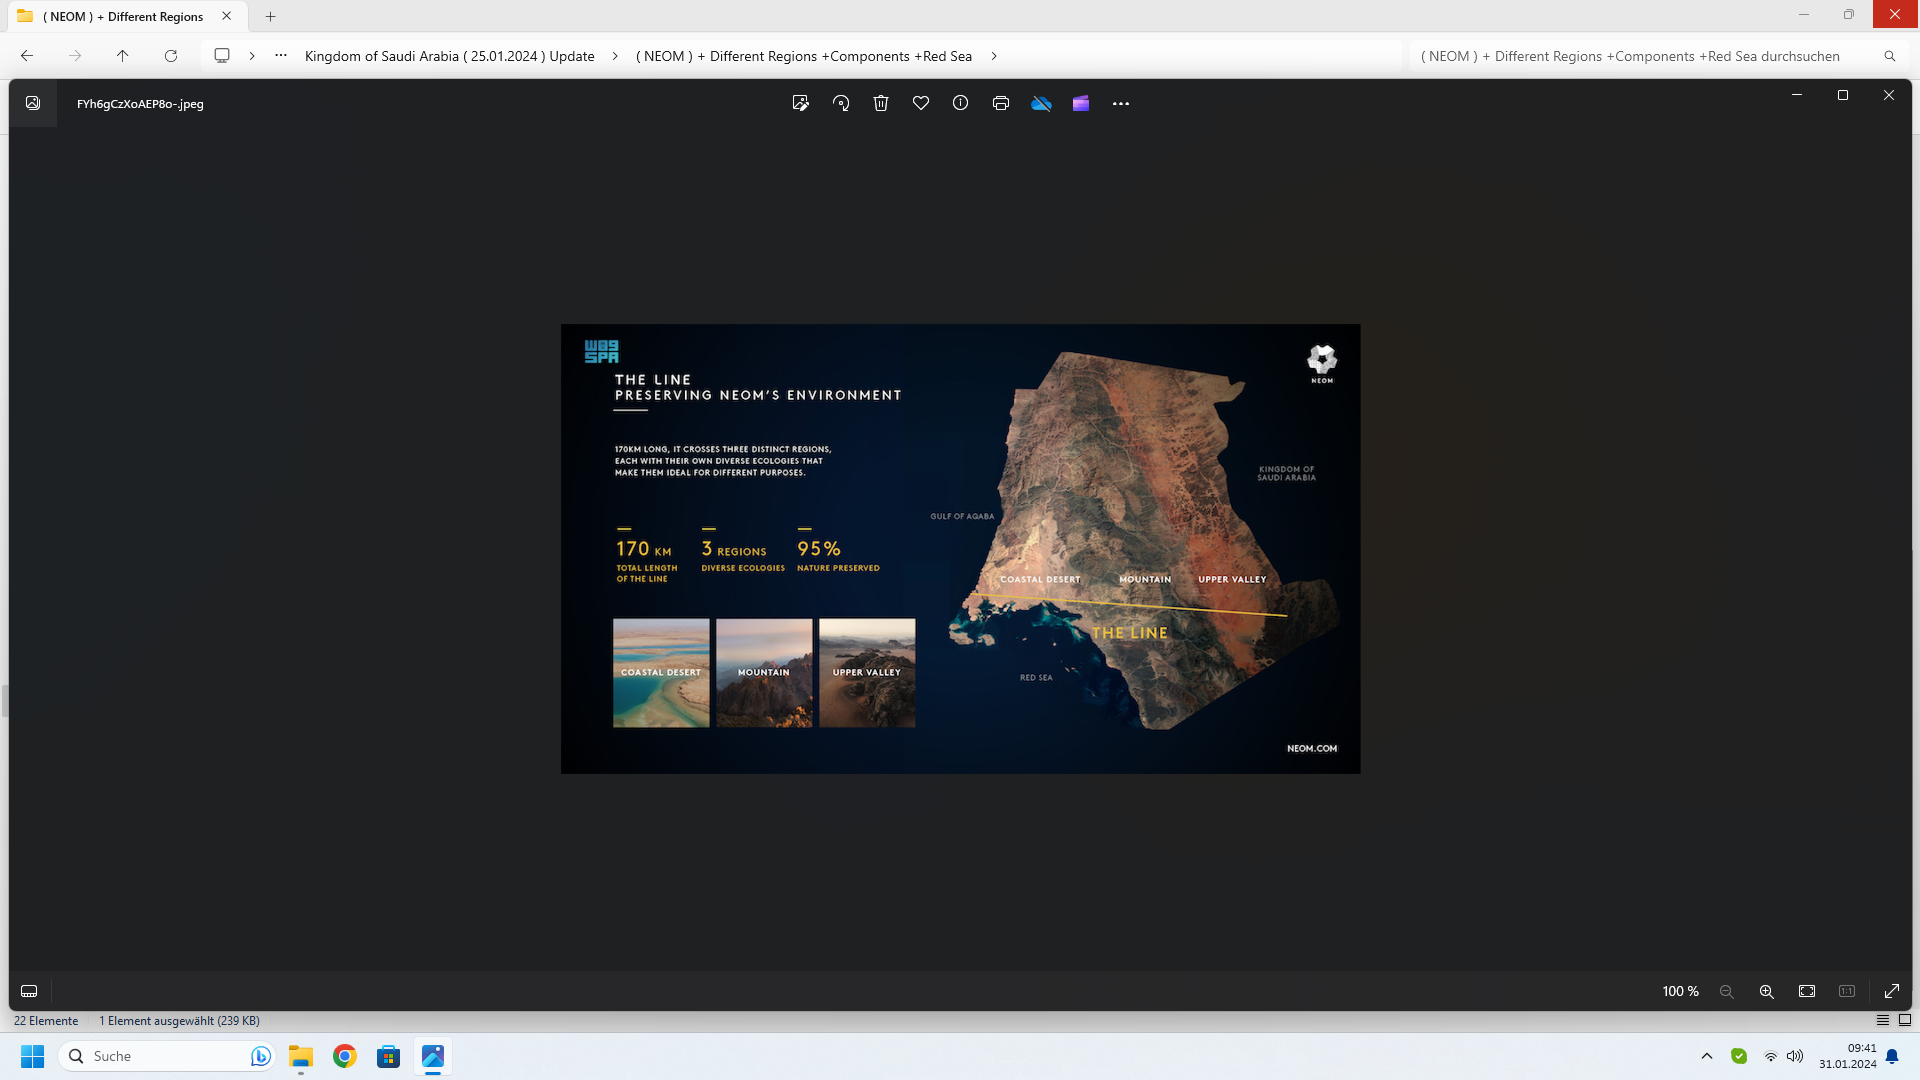Open the 'Kingdom of Saudi Arabia ( 25.01.2024 ) Update' breadcrumb
This screenshot has height=1080, width=1920.
pos(450,56)
